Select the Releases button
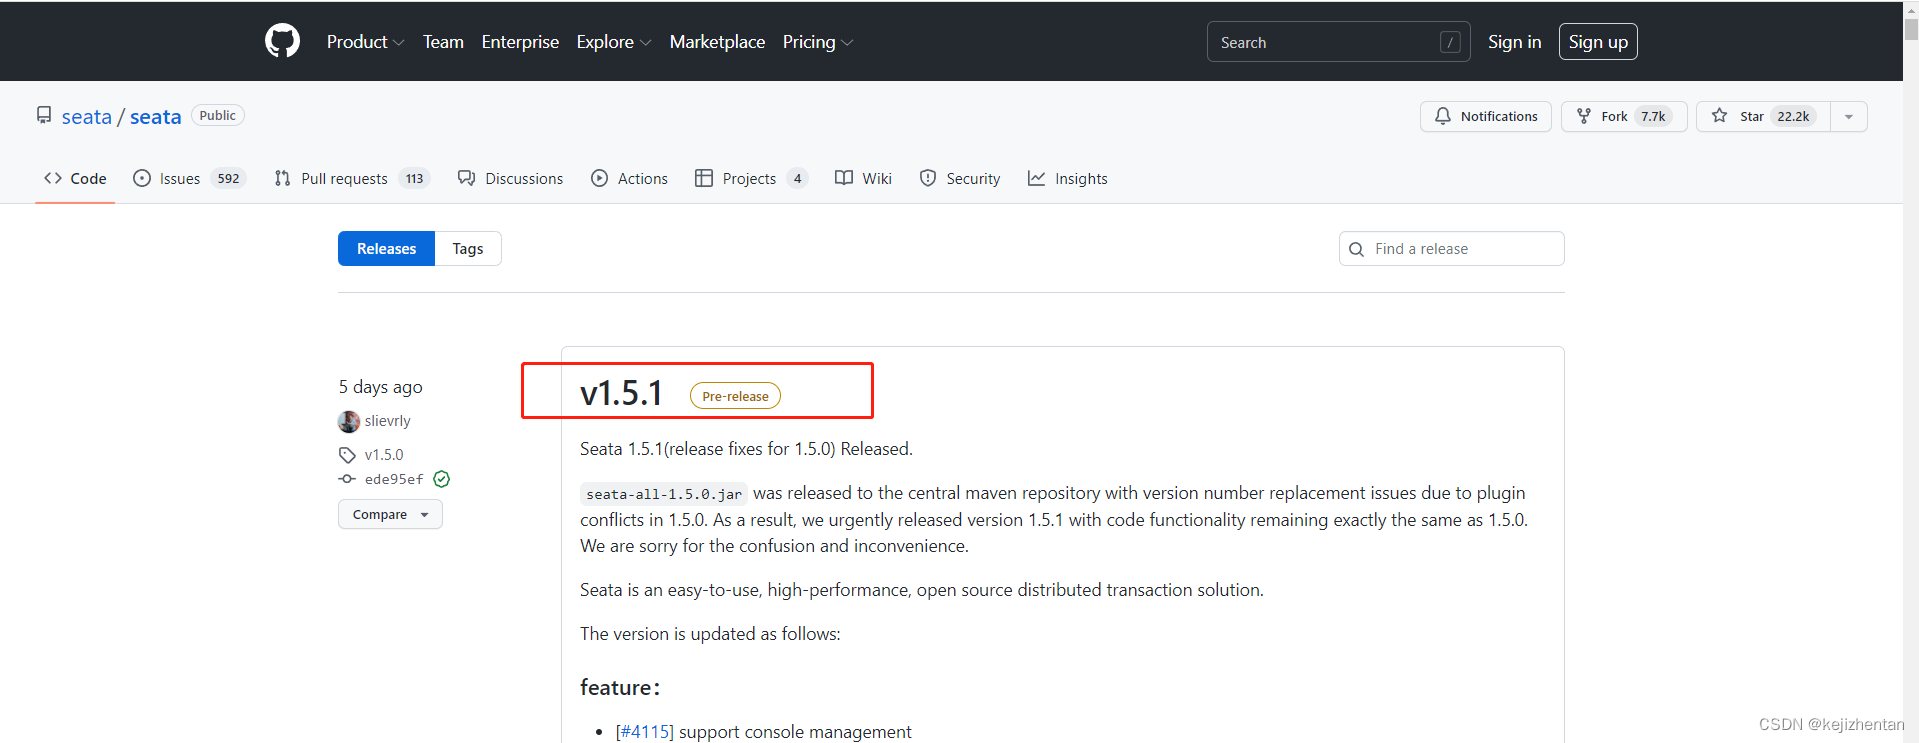Screen dimensions: 1919x743 coord(386,248)
